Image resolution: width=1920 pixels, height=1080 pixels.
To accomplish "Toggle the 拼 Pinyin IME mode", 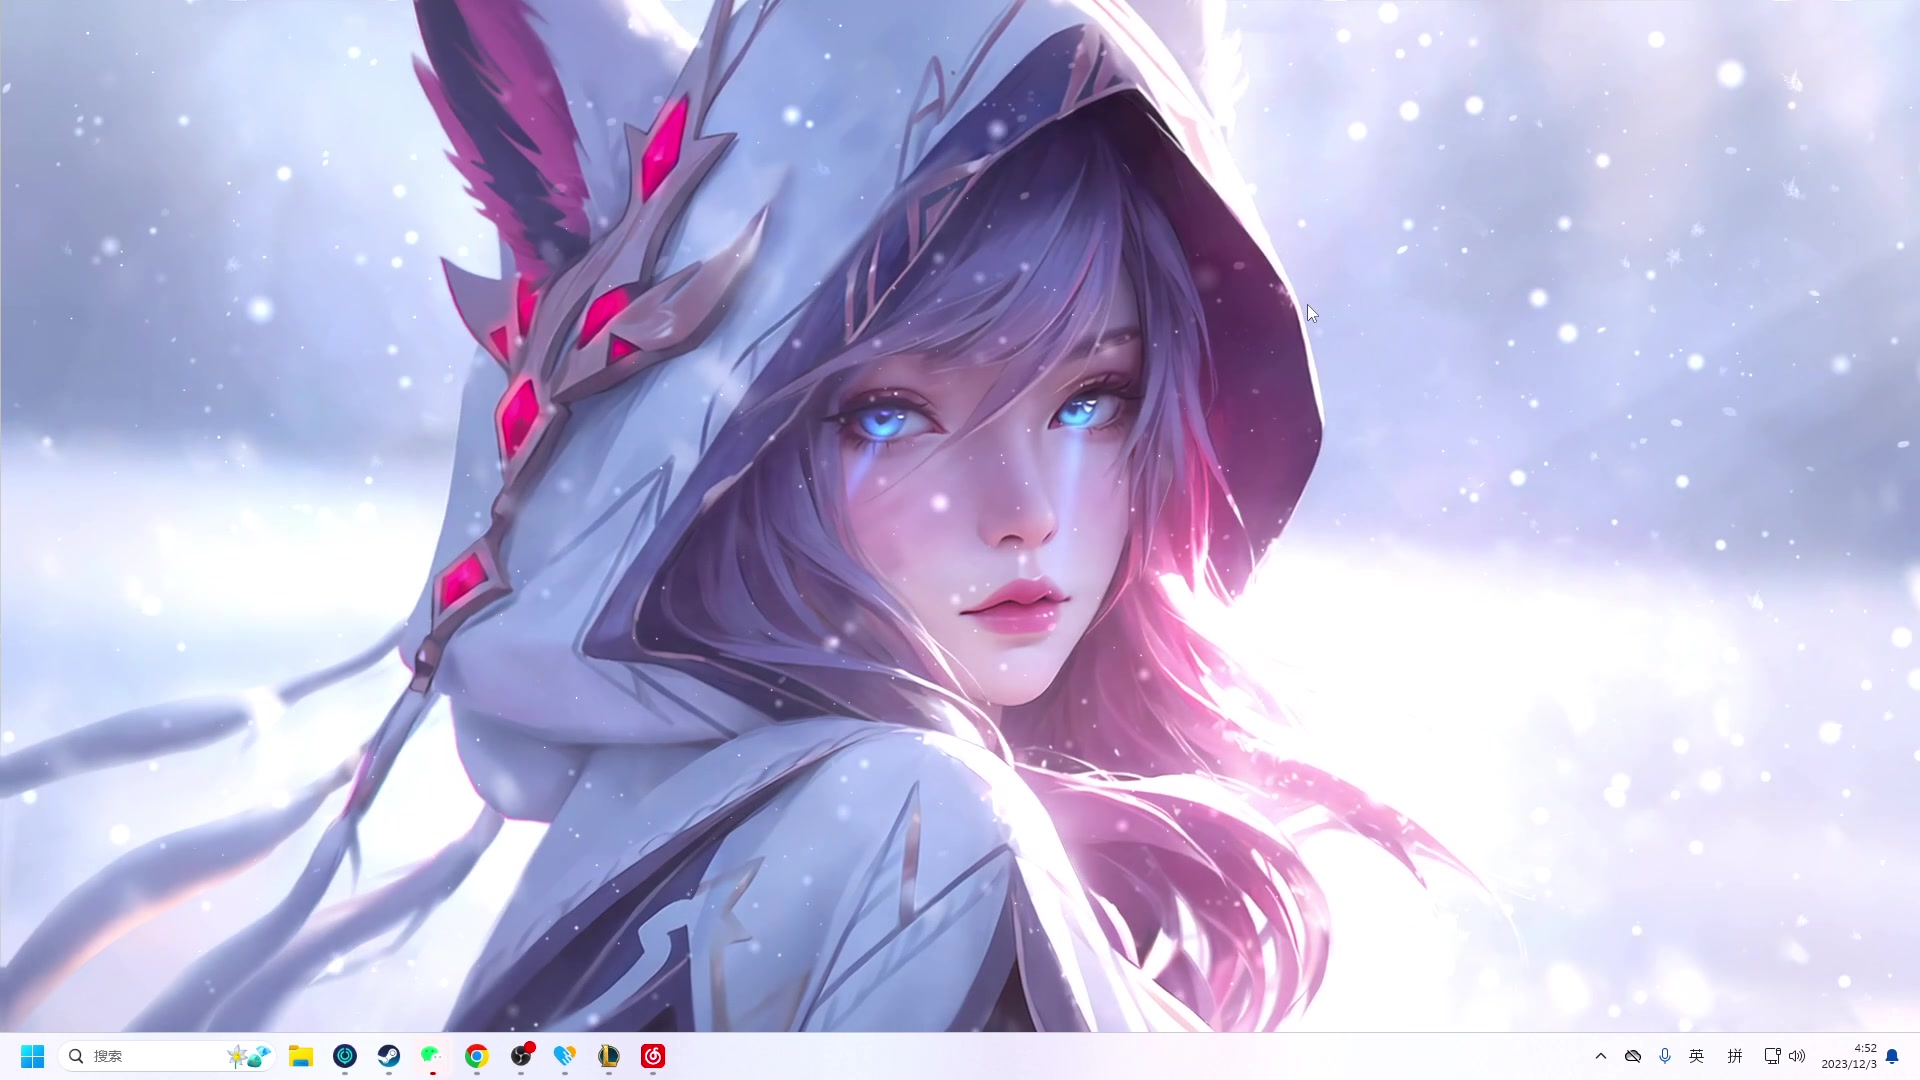I will 1735,1056.
